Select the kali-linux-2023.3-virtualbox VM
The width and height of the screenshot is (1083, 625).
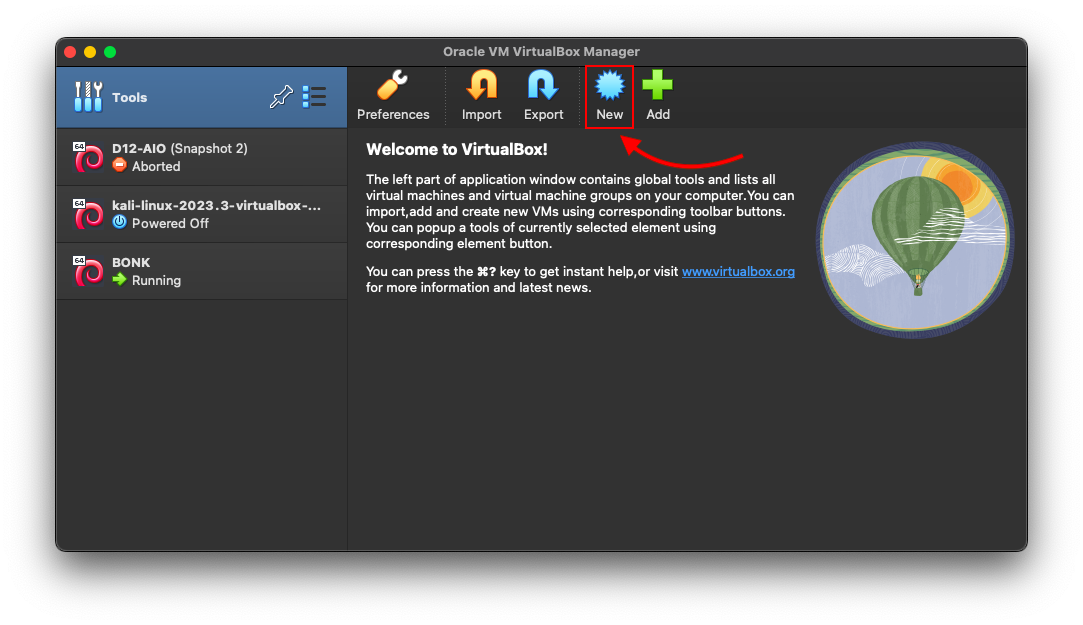point(202,214)
